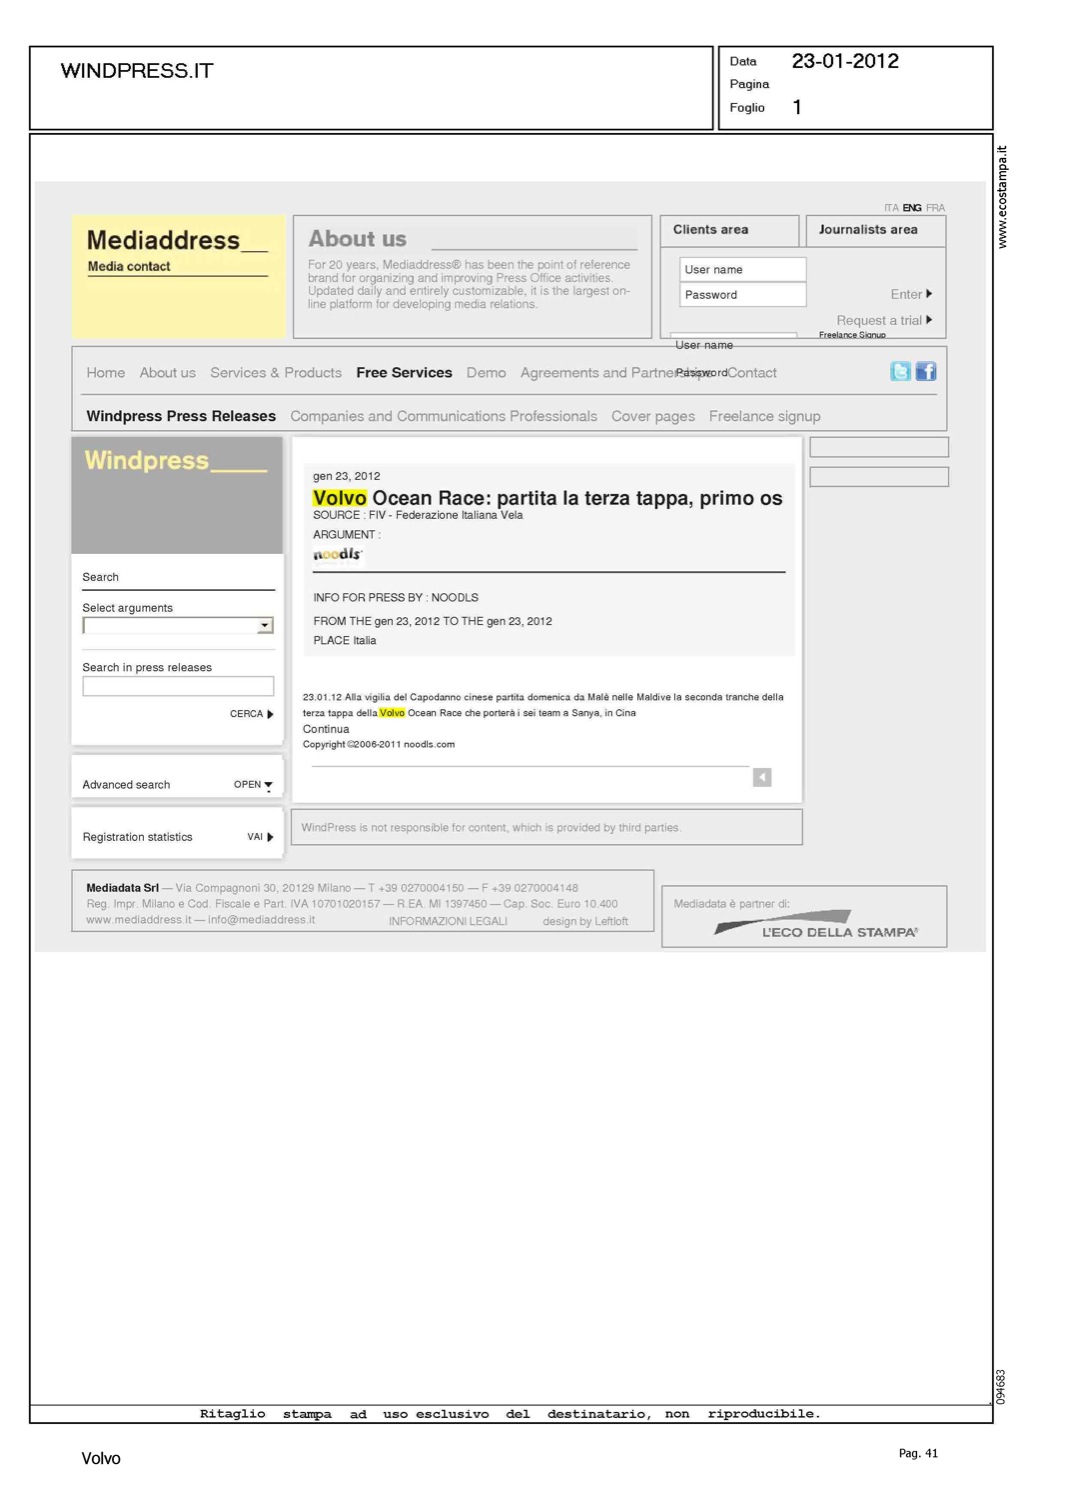
Task: Expand Advanced search with OPEN
Action: coord(253,785)
